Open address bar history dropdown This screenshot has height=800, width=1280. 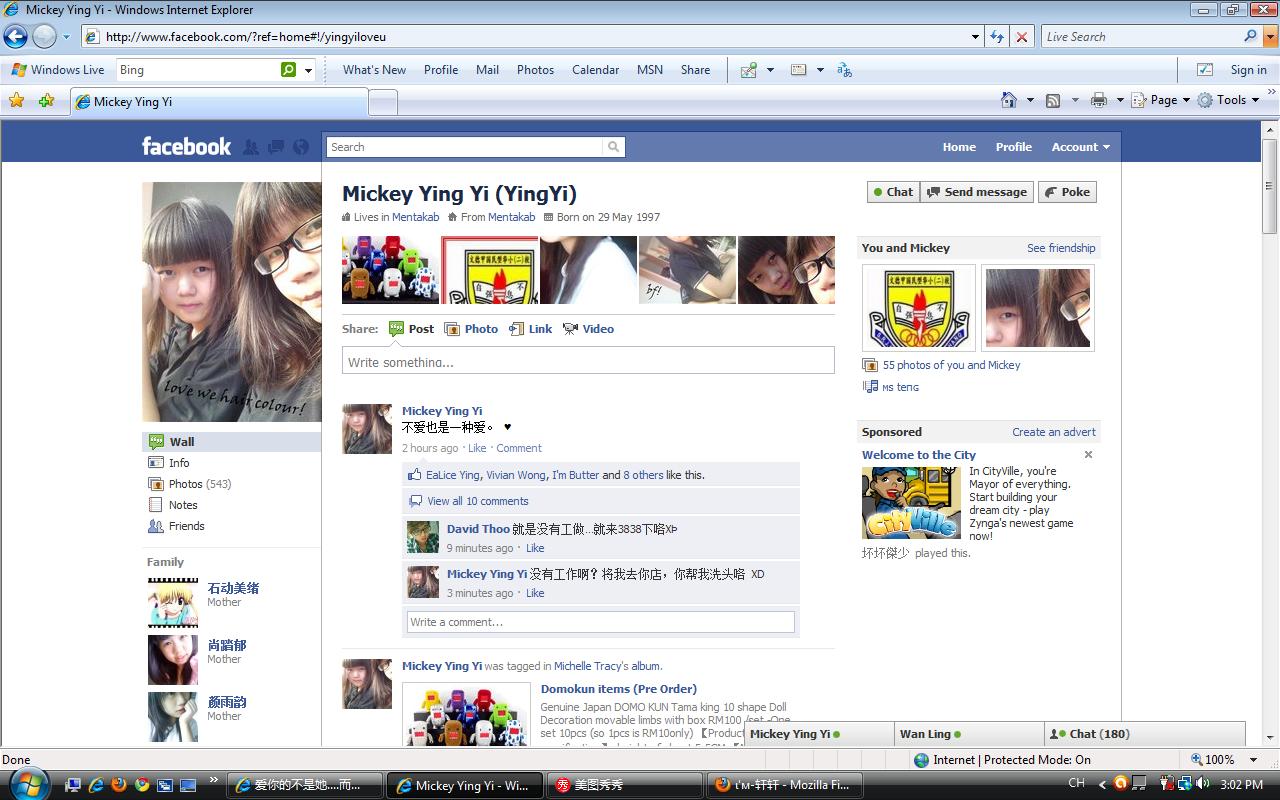976,37
